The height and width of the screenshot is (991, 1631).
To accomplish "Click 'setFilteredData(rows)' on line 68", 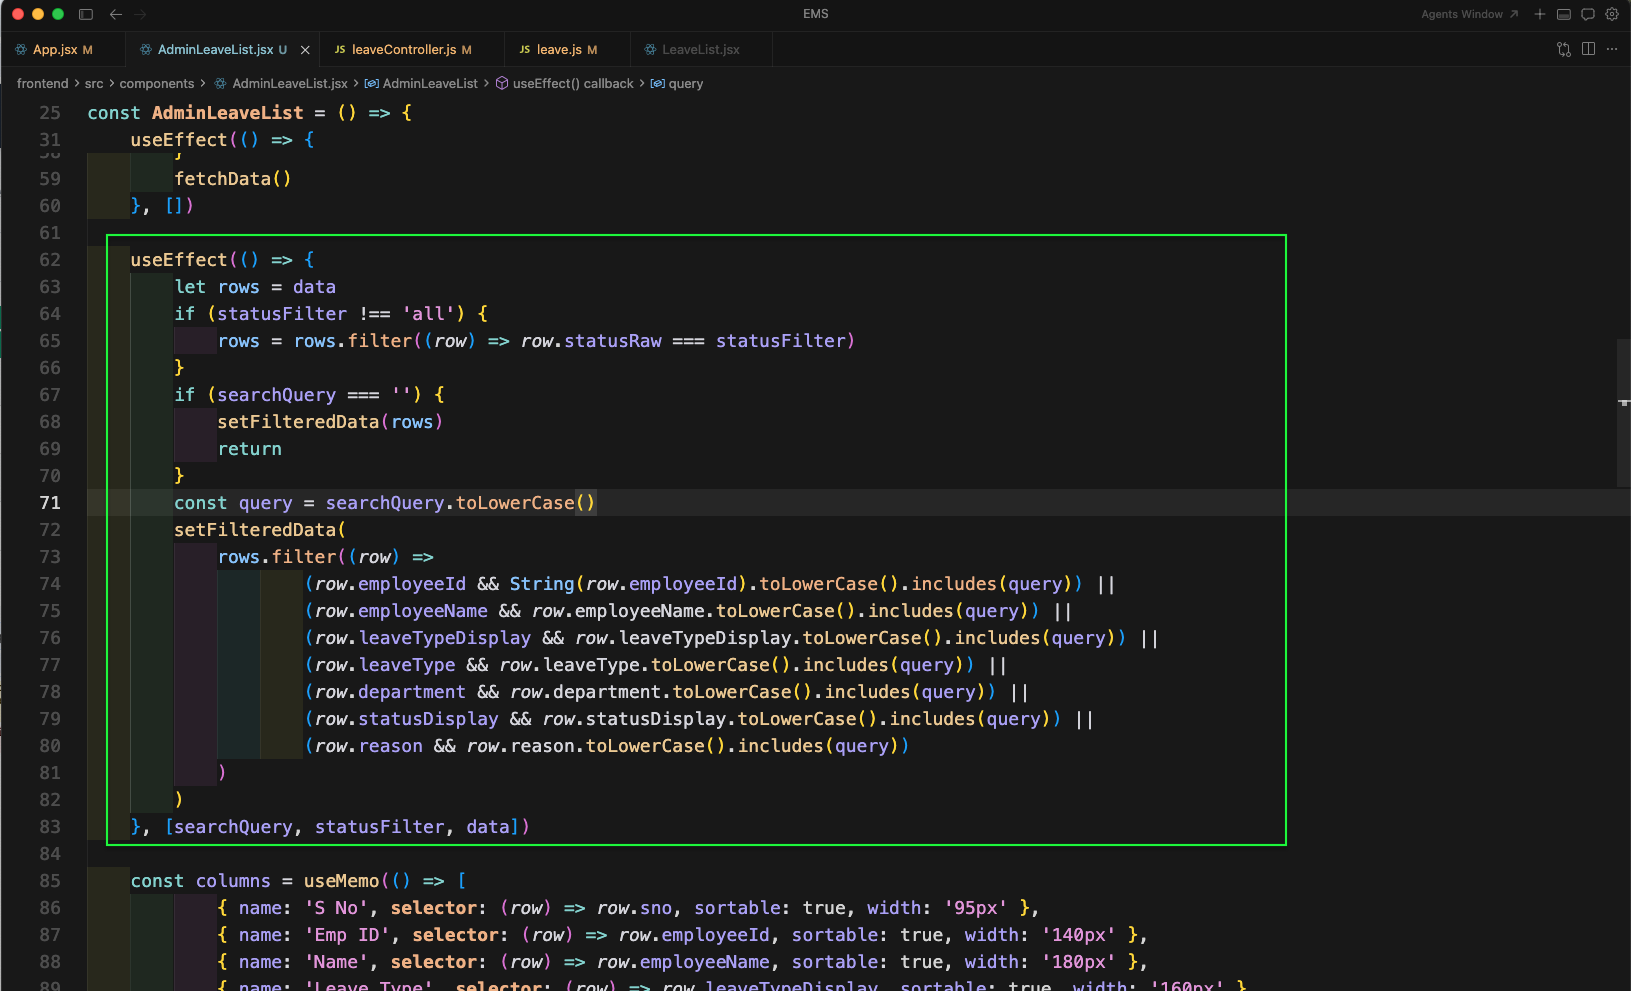I will pos(330,422).
